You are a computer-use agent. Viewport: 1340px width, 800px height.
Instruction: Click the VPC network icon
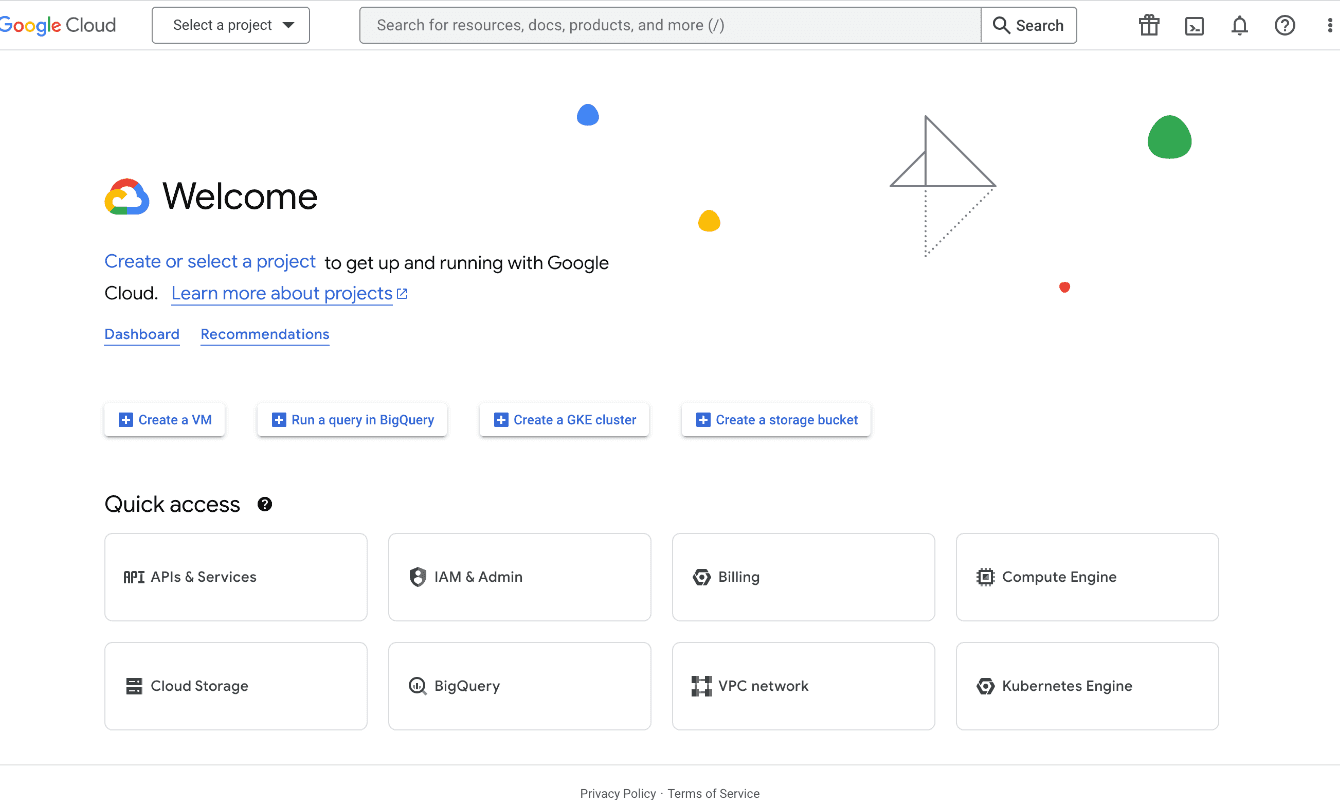(702, 686)
